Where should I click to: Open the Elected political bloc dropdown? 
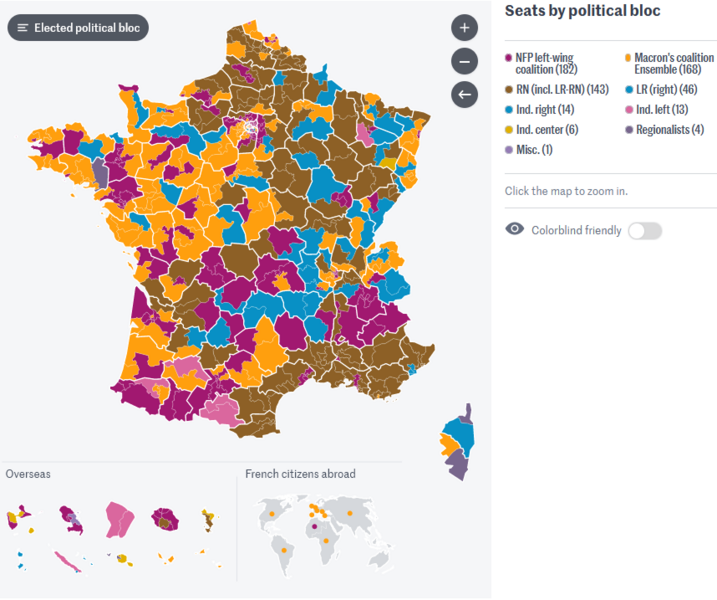pos(78,28)
